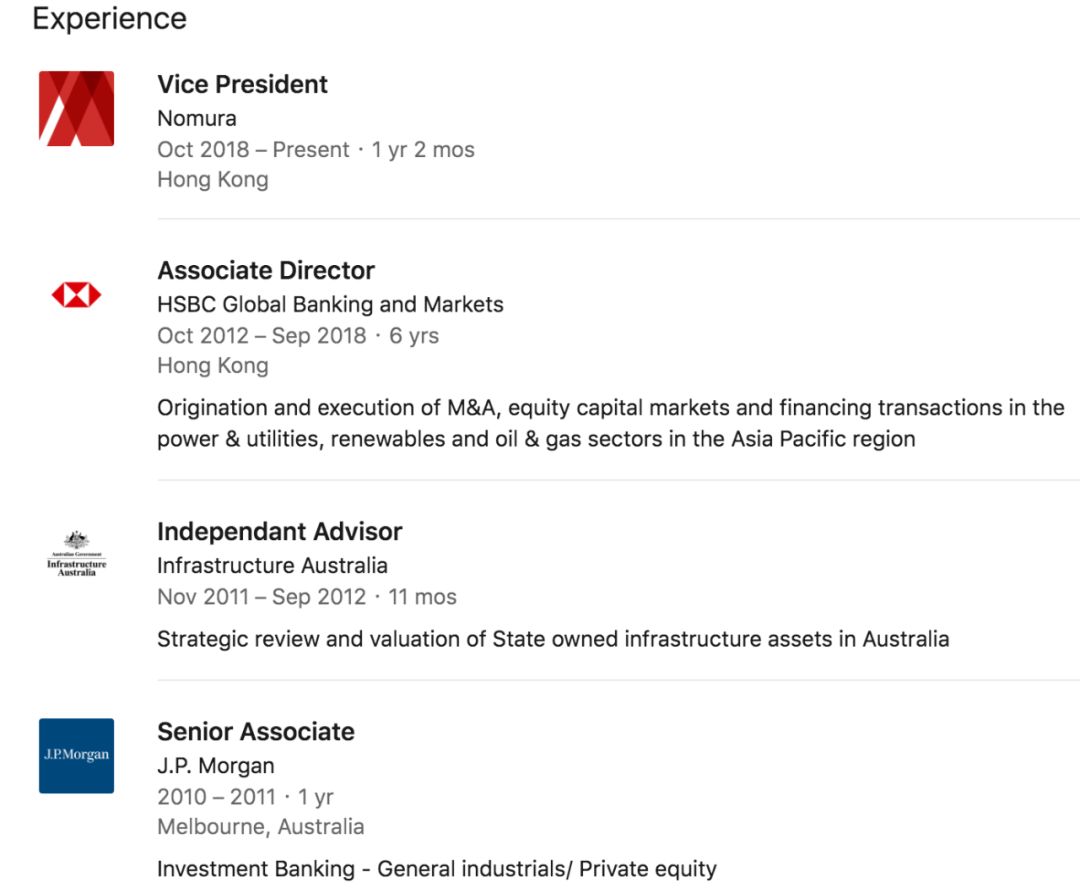Open the Infrastructure Australia company name
Image resolution: width=1080 pixels, height=888 pixels.
click(272, 565)
